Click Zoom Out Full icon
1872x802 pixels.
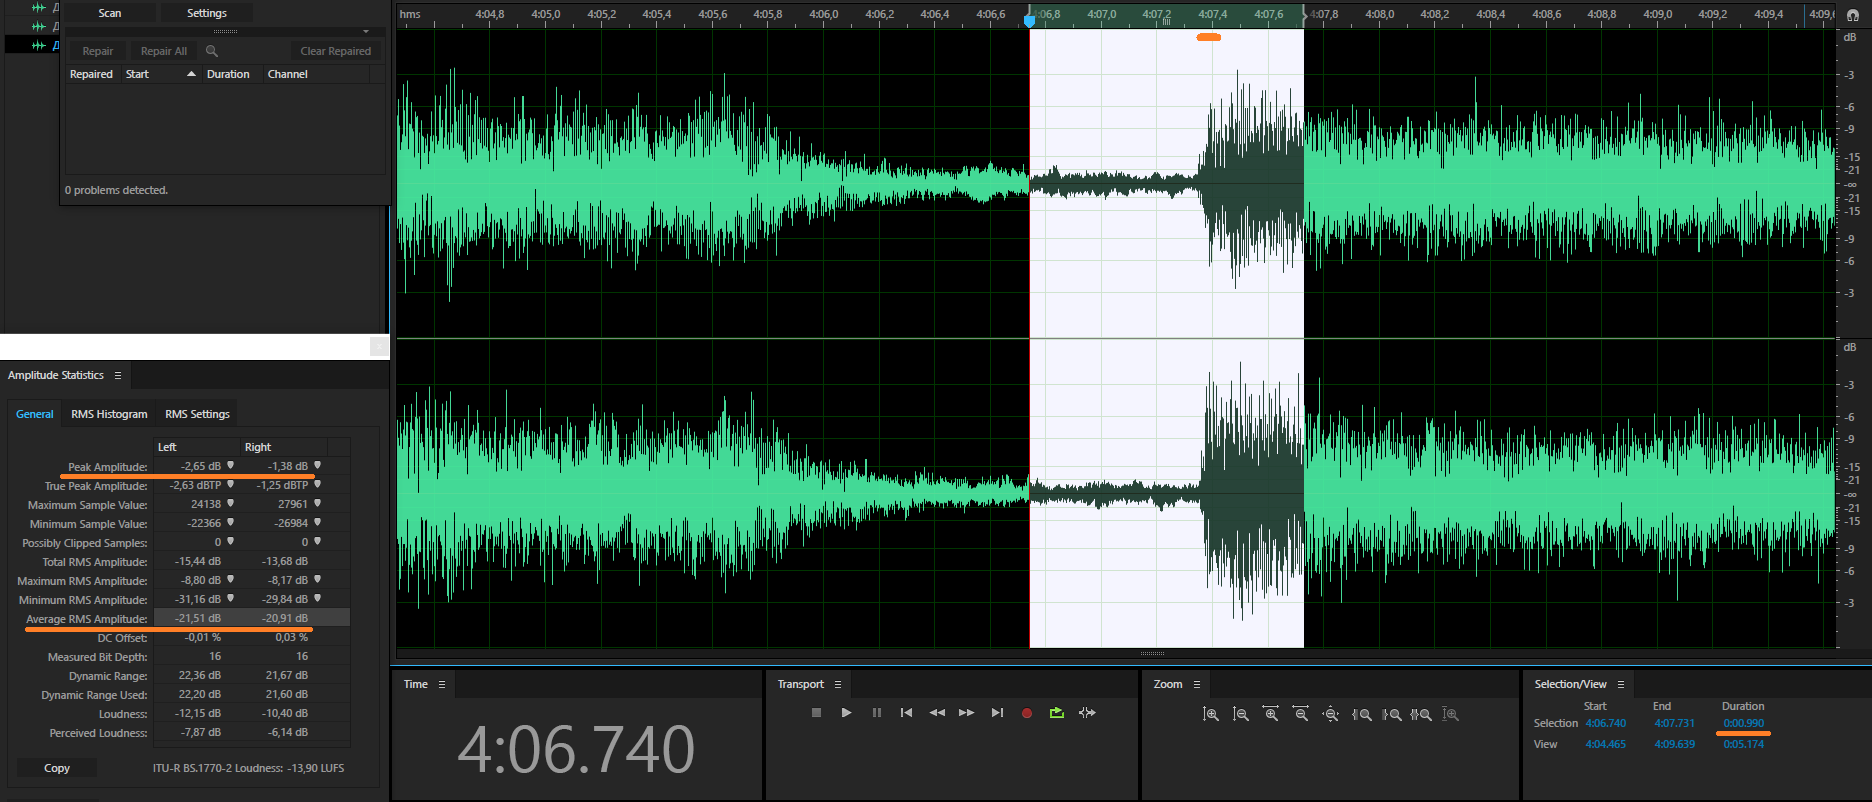pos(1330,714)
